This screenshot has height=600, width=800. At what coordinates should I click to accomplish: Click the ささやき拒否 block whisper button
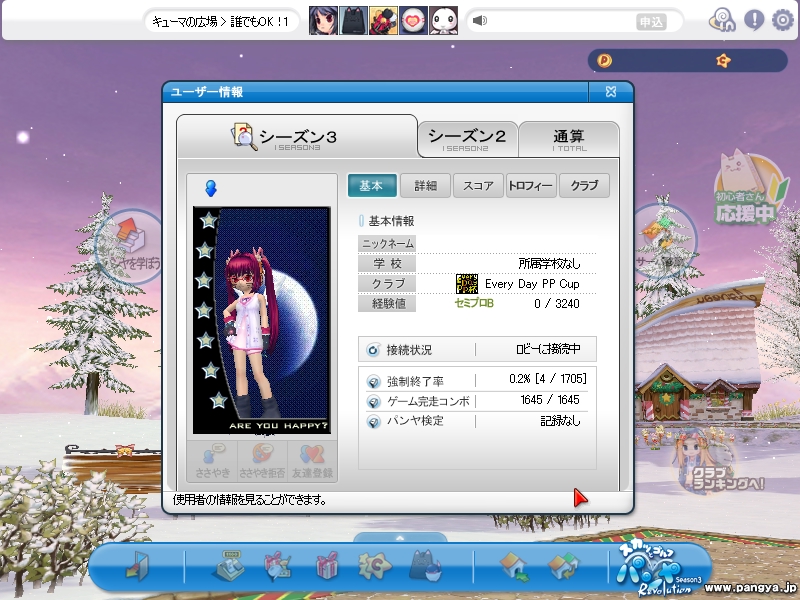[x=262, y=461]
